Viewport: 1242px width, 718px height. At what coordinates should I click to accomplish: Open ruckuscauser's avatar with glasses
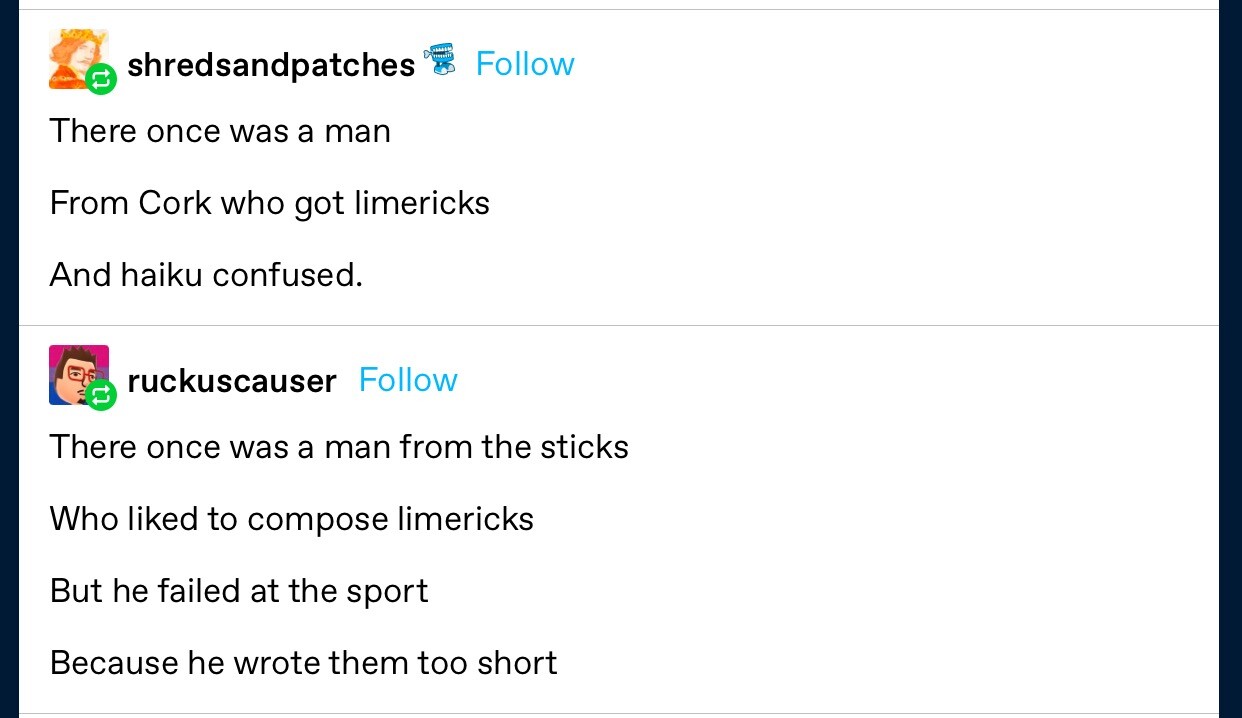click(x=74, y=372)
